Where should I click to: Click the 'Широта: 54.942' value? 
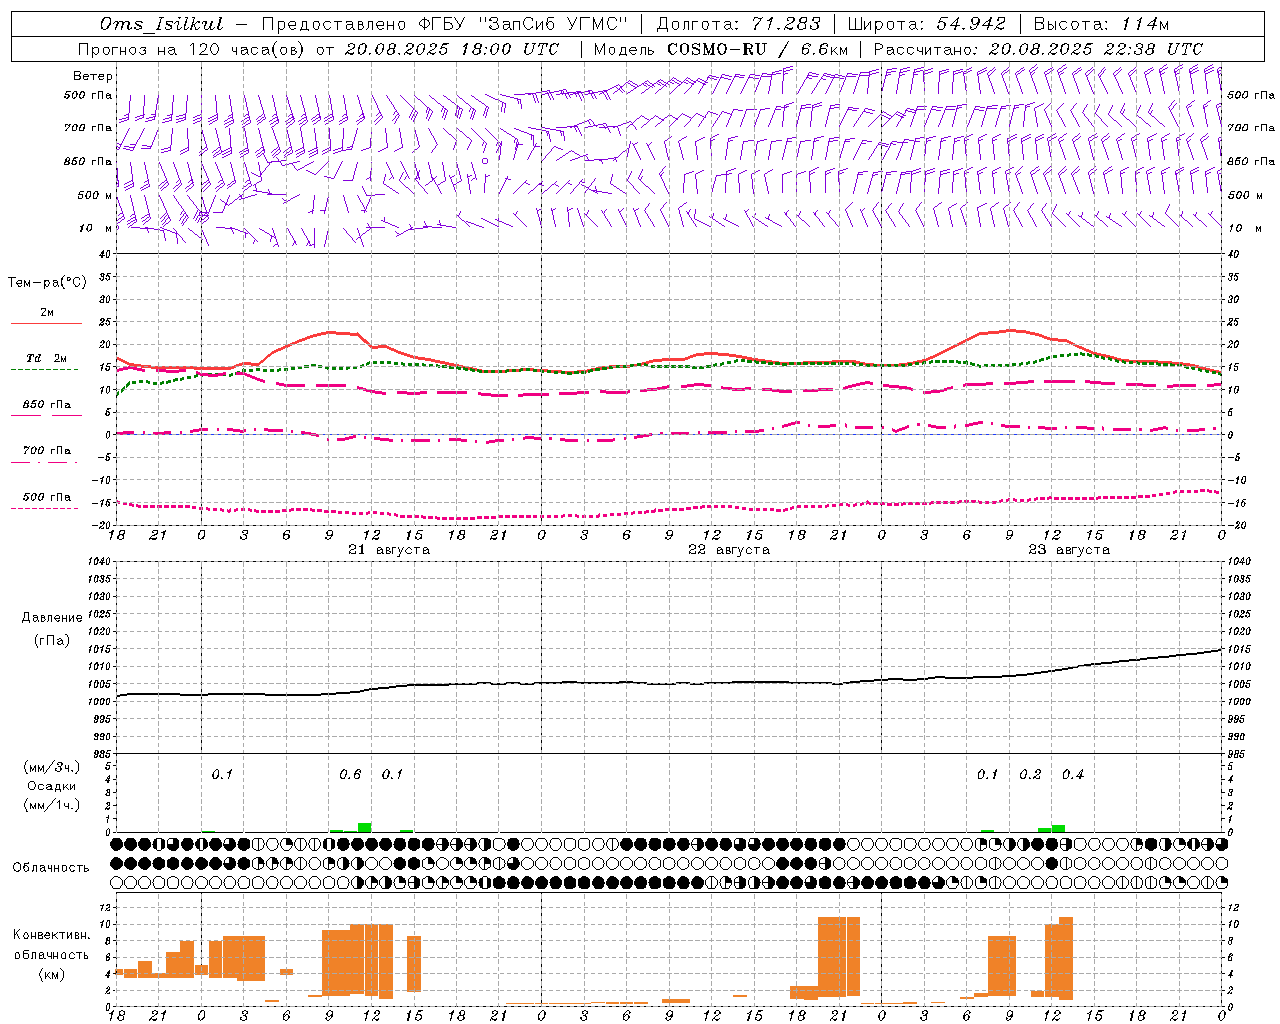pyautogui.click(x=927, y=24)
